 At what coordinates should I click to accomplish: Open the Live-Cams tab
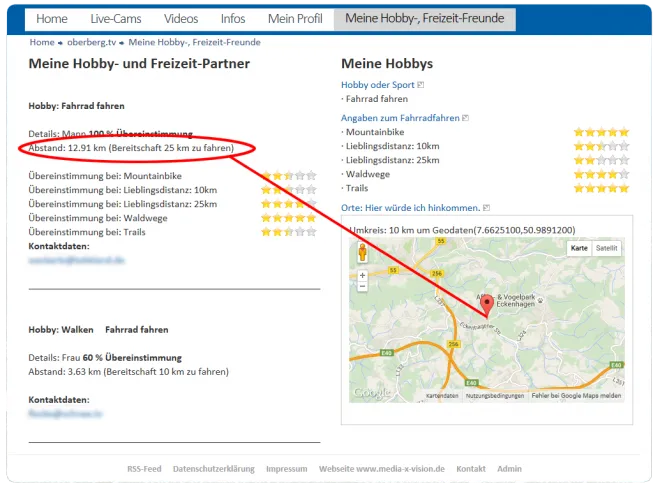coord(116,19)
